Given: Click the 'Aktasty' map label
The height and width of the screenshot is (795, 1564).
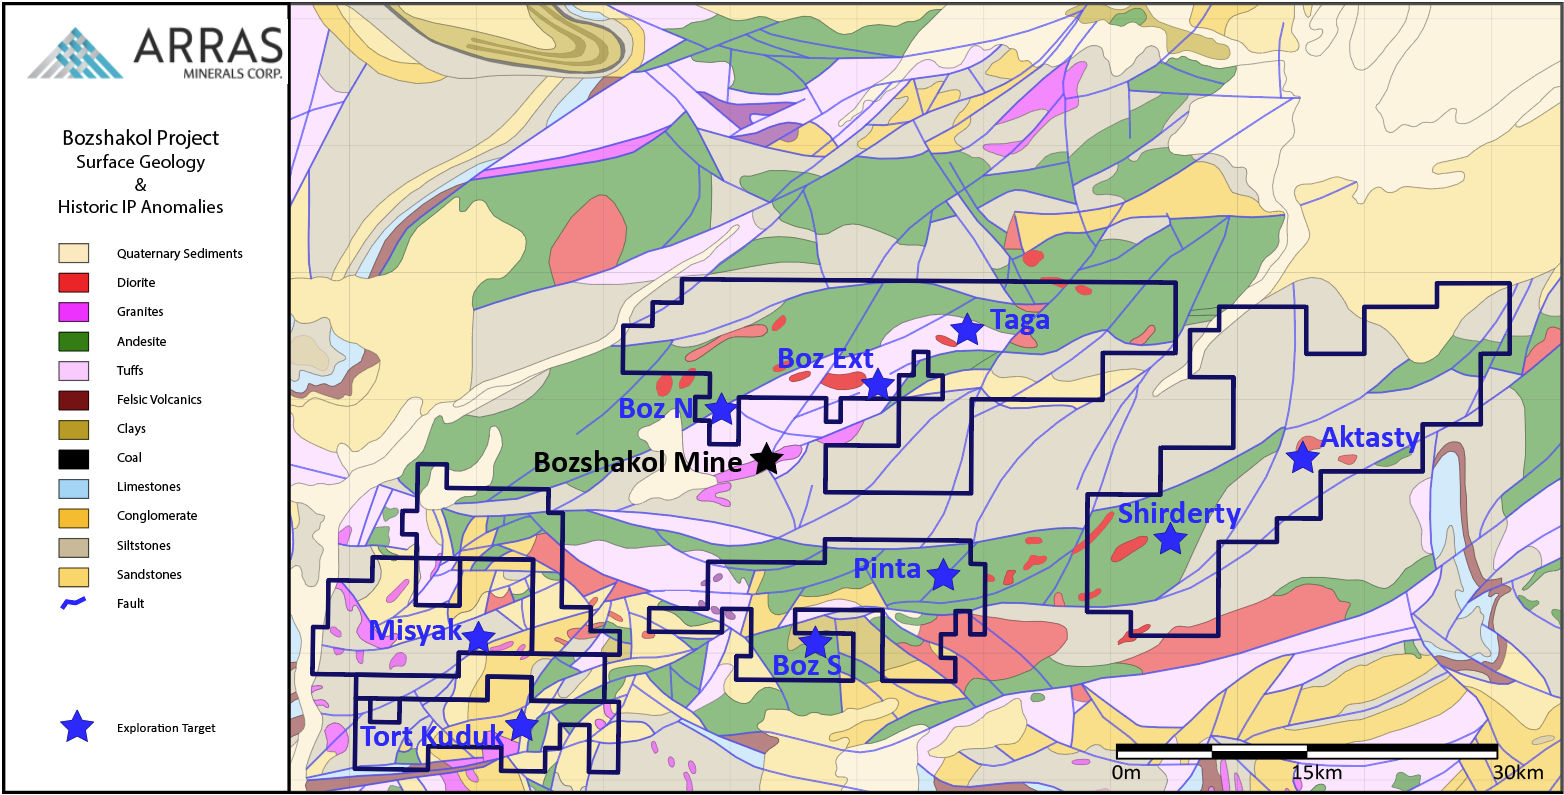Looking at the screenshot, I should pos(1371,438).
